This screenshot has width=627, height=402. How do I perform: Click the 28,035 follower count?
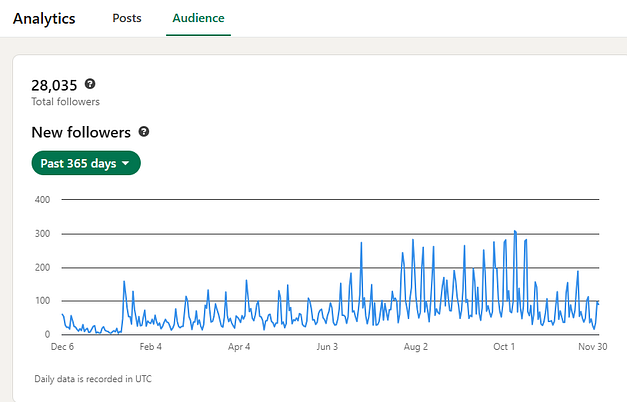point(54,85)
